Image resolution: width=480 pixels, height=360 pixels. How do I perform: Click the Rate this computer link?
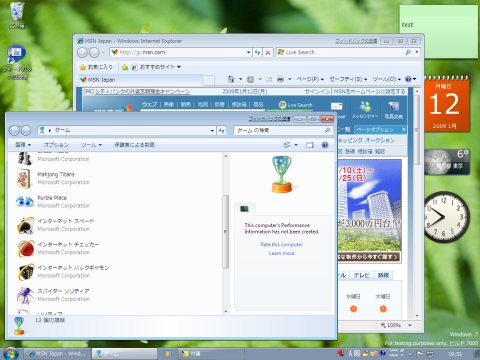[281, 244]
